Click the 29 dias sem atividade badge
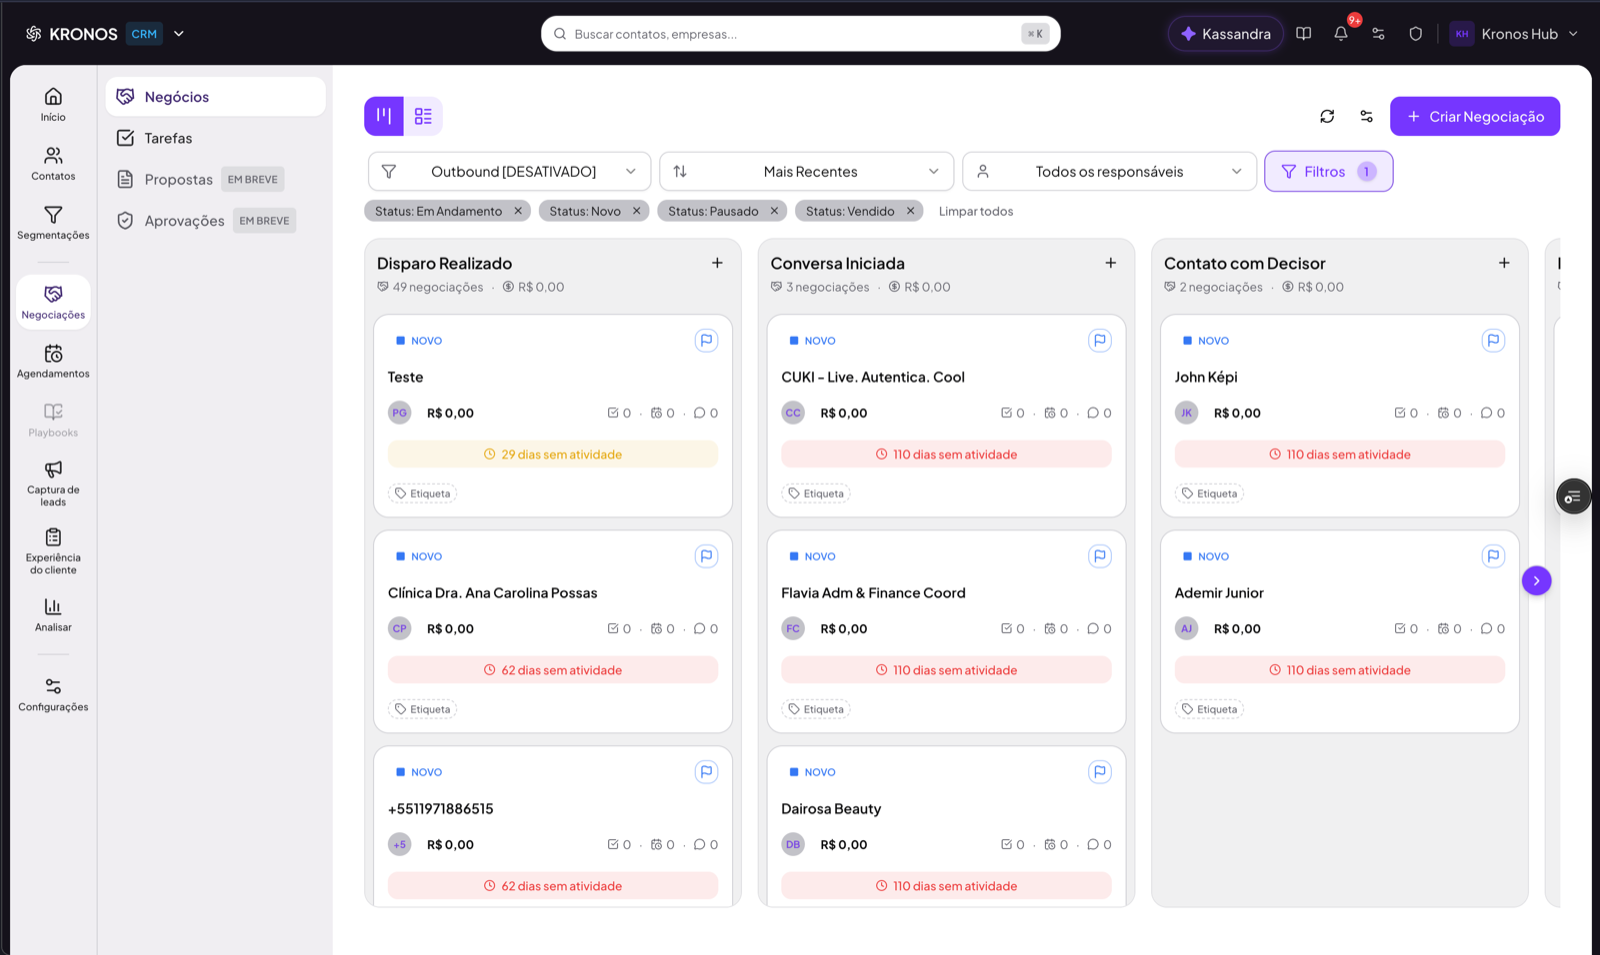Image resolution: width=1600 pixels, height=955 pixels. [x=553, y=454]
